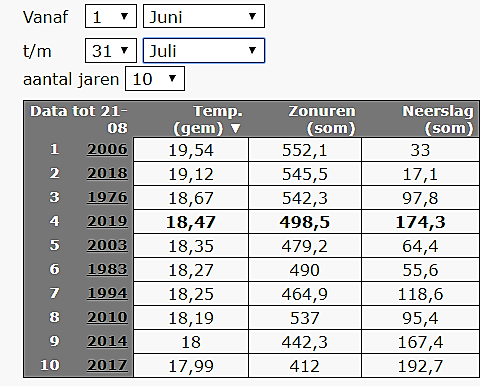
Task: Open the t/m day dropdown showing 31
Action: pos(111,51)
